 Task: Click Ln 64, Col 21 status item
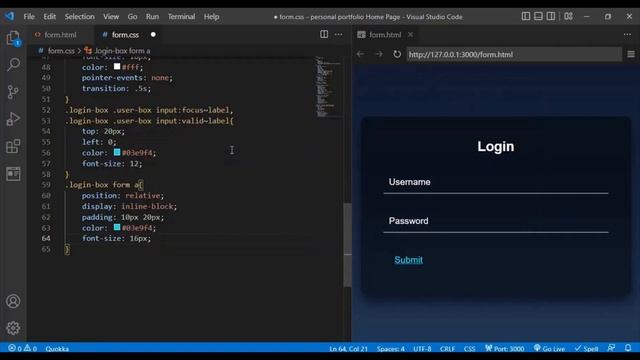pos(348,349)
